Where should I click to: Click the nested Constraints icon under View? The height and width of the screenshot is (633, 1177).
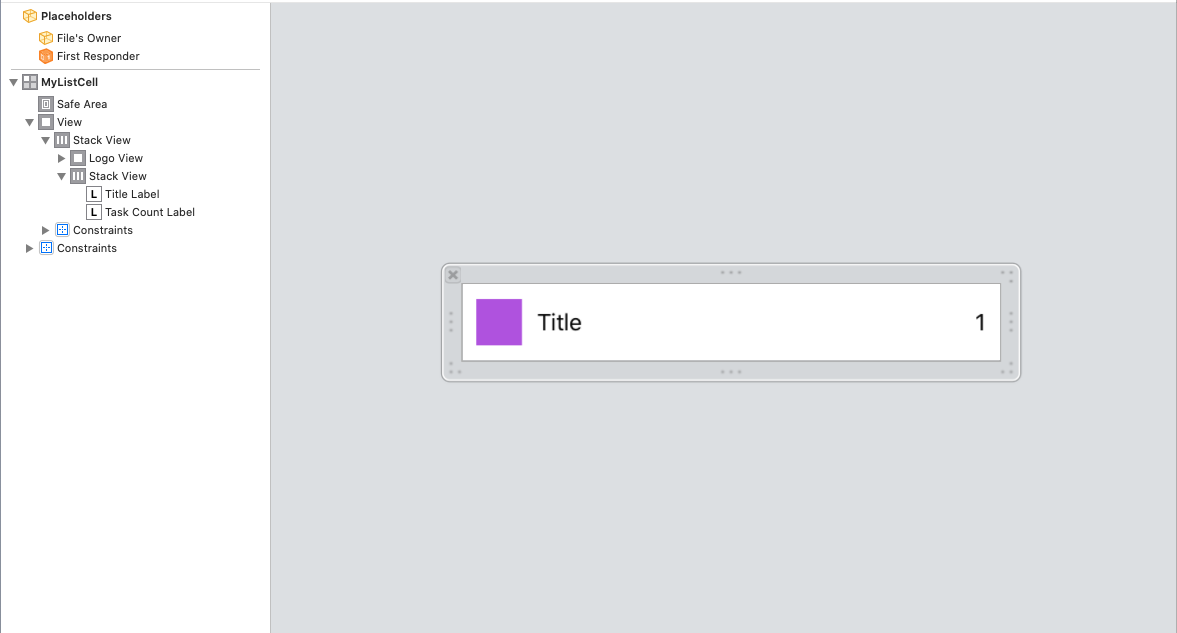62,230
